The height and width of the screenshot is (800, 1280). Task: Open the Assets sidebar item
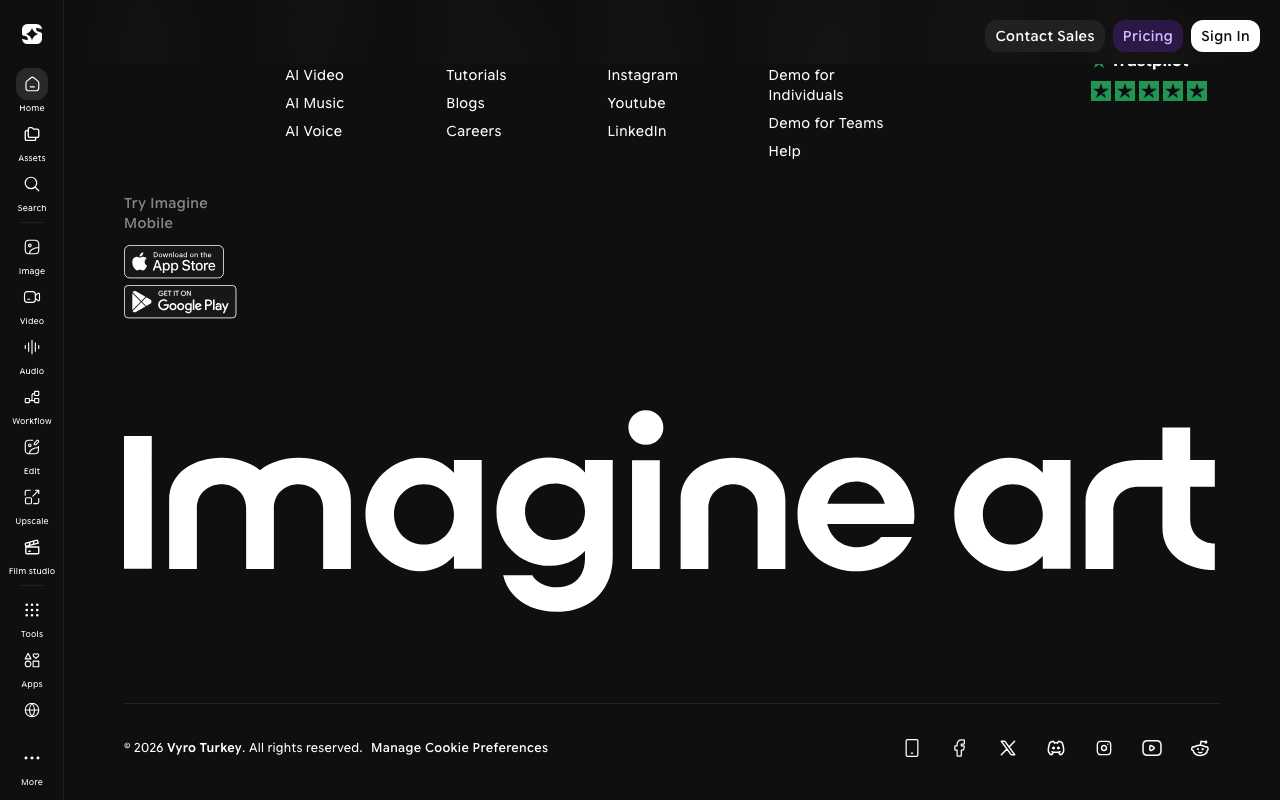(32, 142)
